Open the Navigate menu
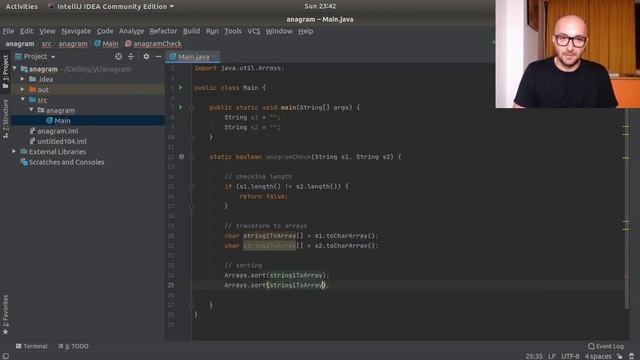 tap(76, 31)
